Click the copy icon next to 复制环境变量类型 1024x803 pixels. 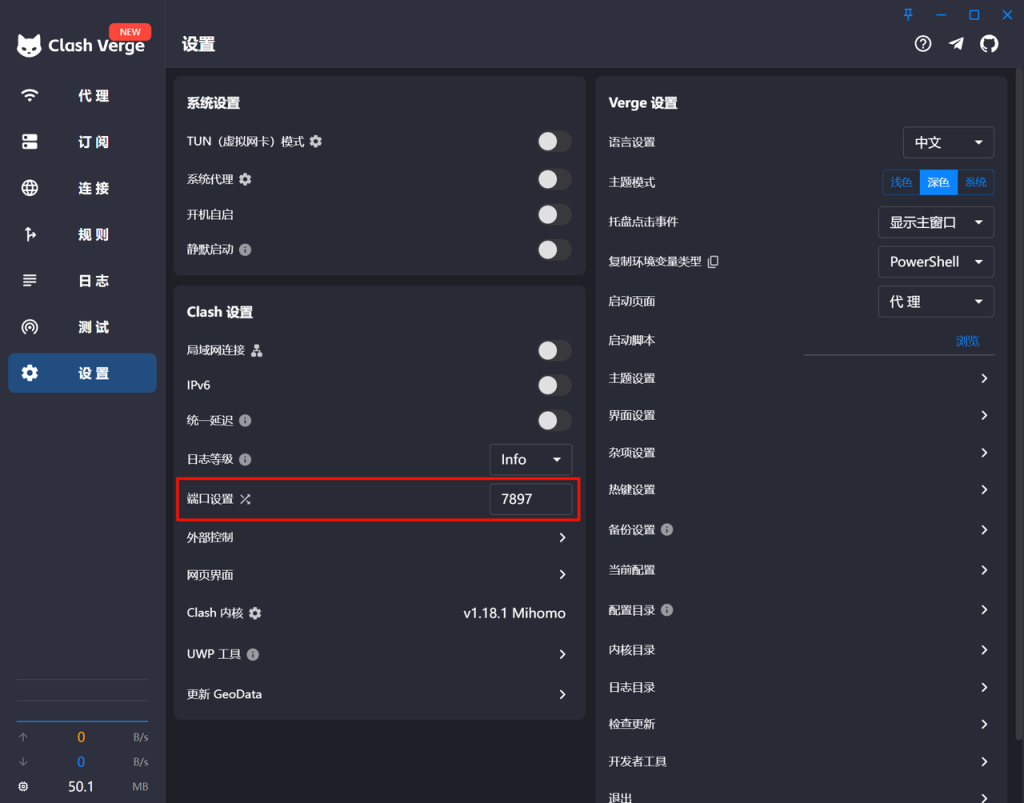713,262
